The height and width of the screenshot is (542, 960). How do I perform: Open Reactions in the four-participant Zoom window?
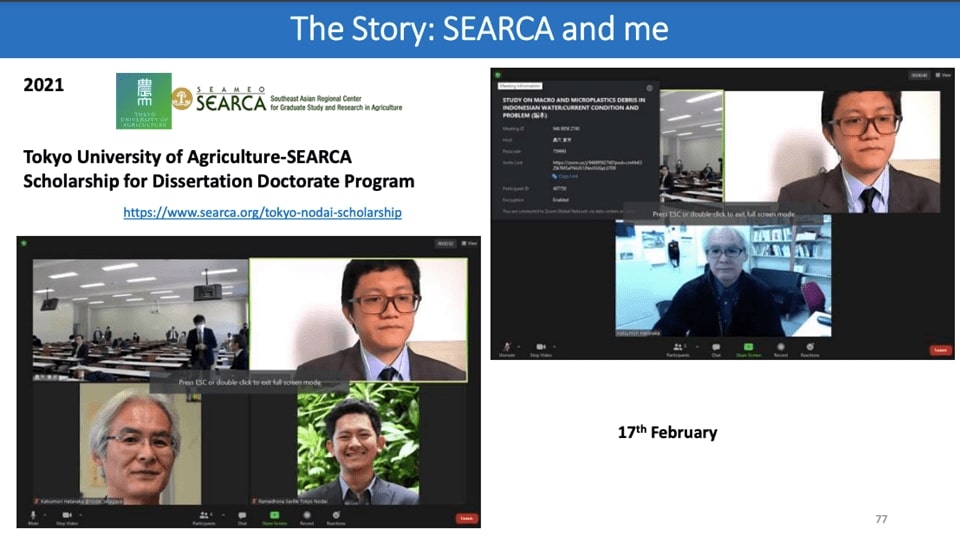pyautogui.click(x=338, y=517)
